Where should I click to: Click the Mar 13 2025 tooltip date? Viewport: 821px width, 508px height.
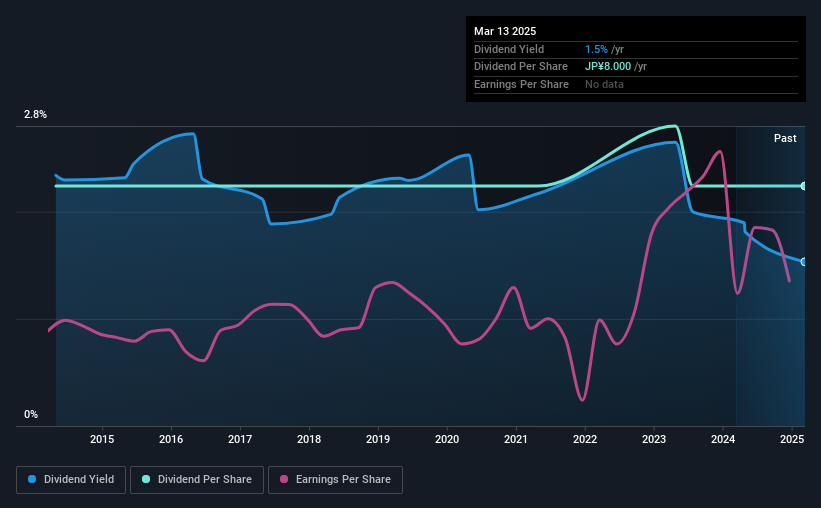(x=505, y=31)
